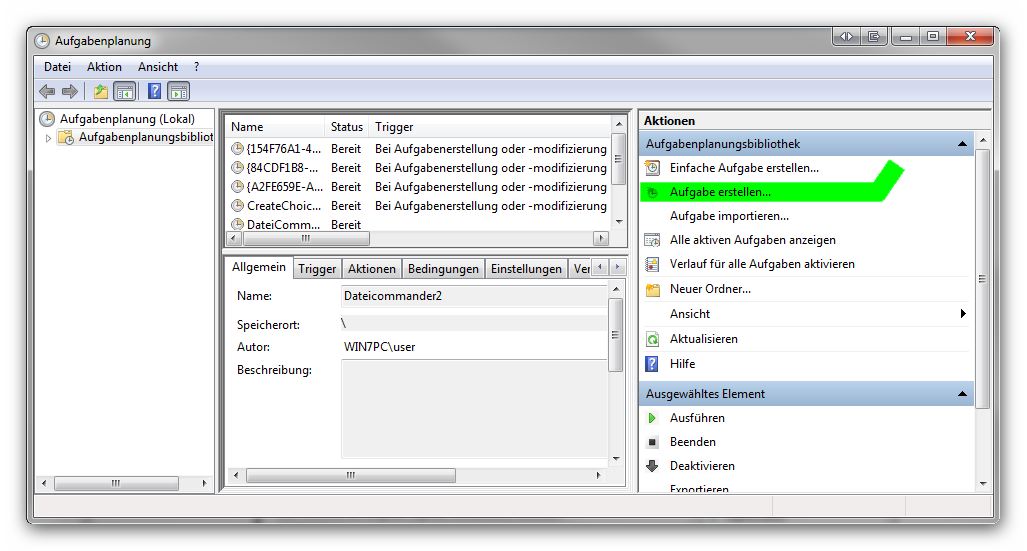
Task: Expand the Aufgabenplanungsbibliothek tree node
Action: point(48,138)
